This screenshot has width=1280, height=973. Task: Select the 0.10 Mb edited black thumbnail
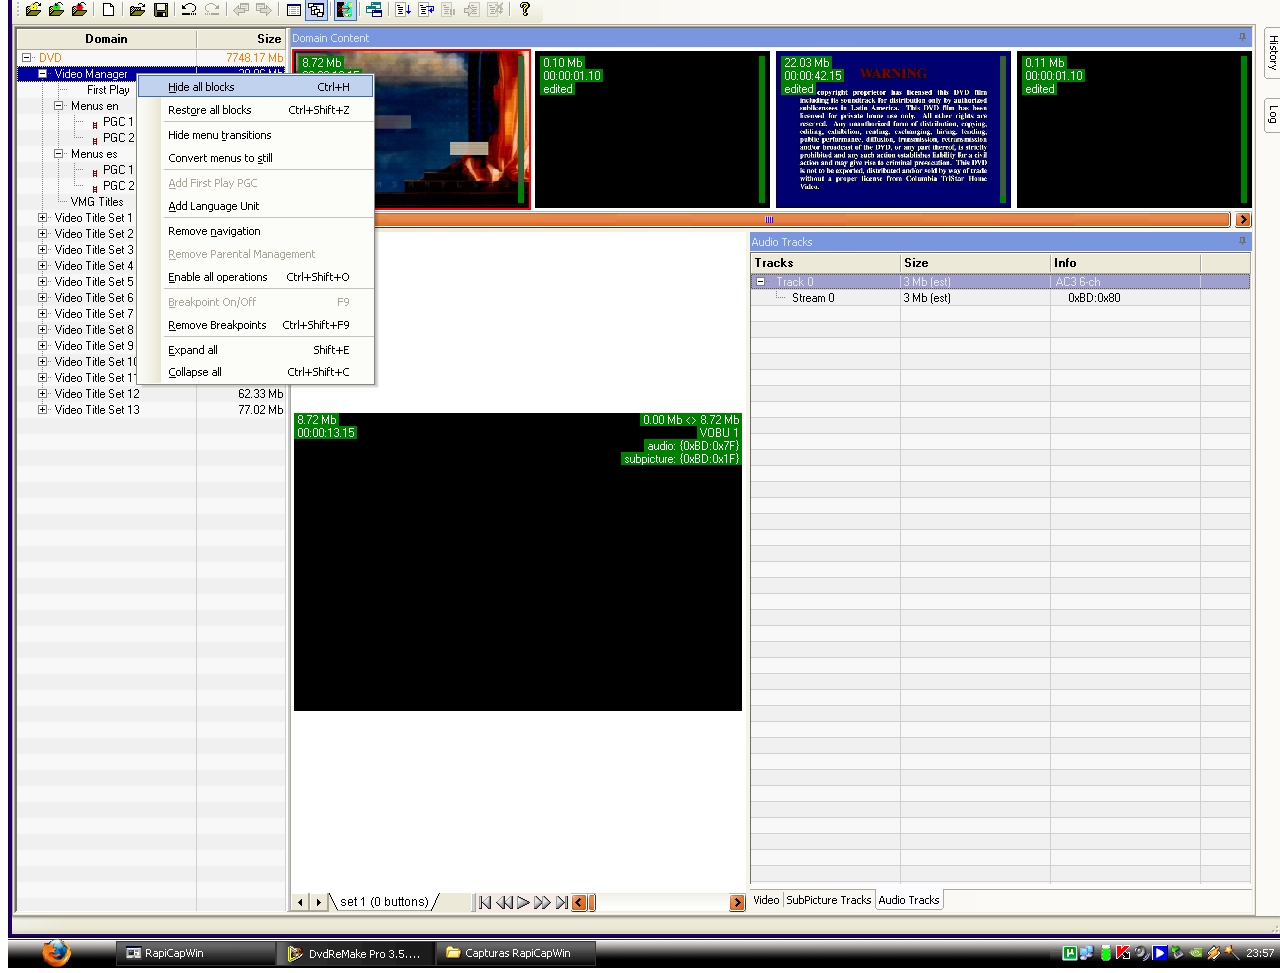[652, 130]
